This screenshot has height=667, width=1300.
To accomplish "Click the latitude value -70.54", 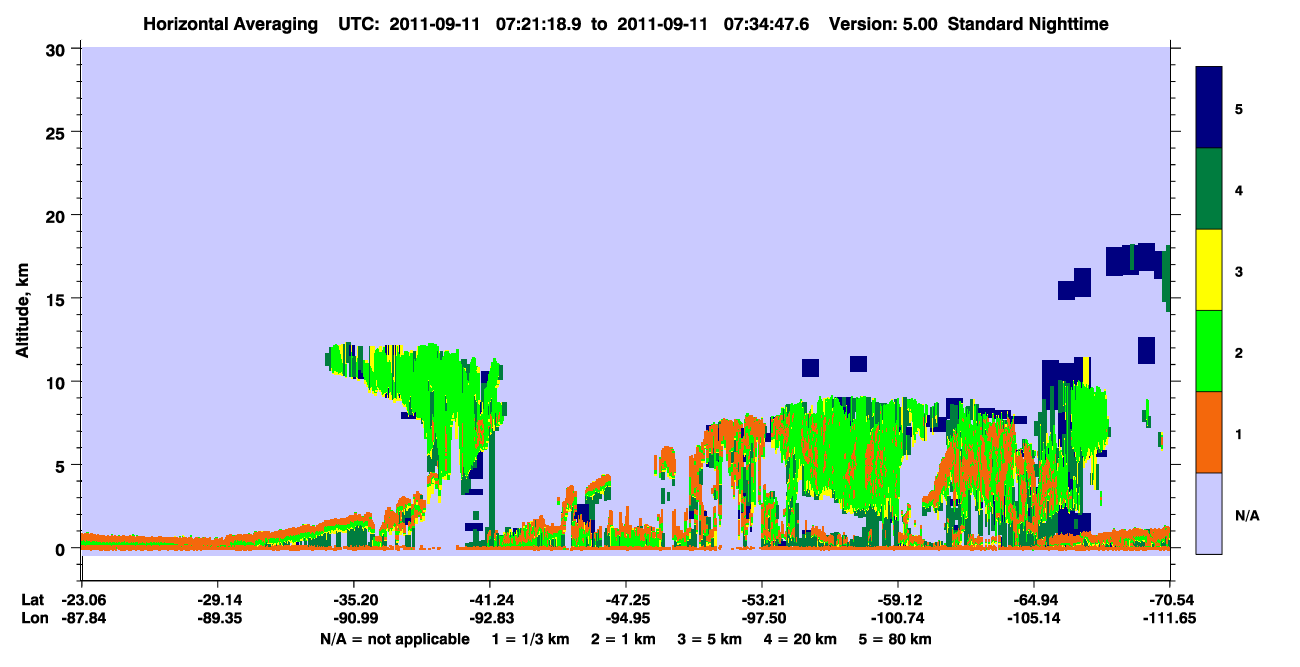I will pos(1170,600).
